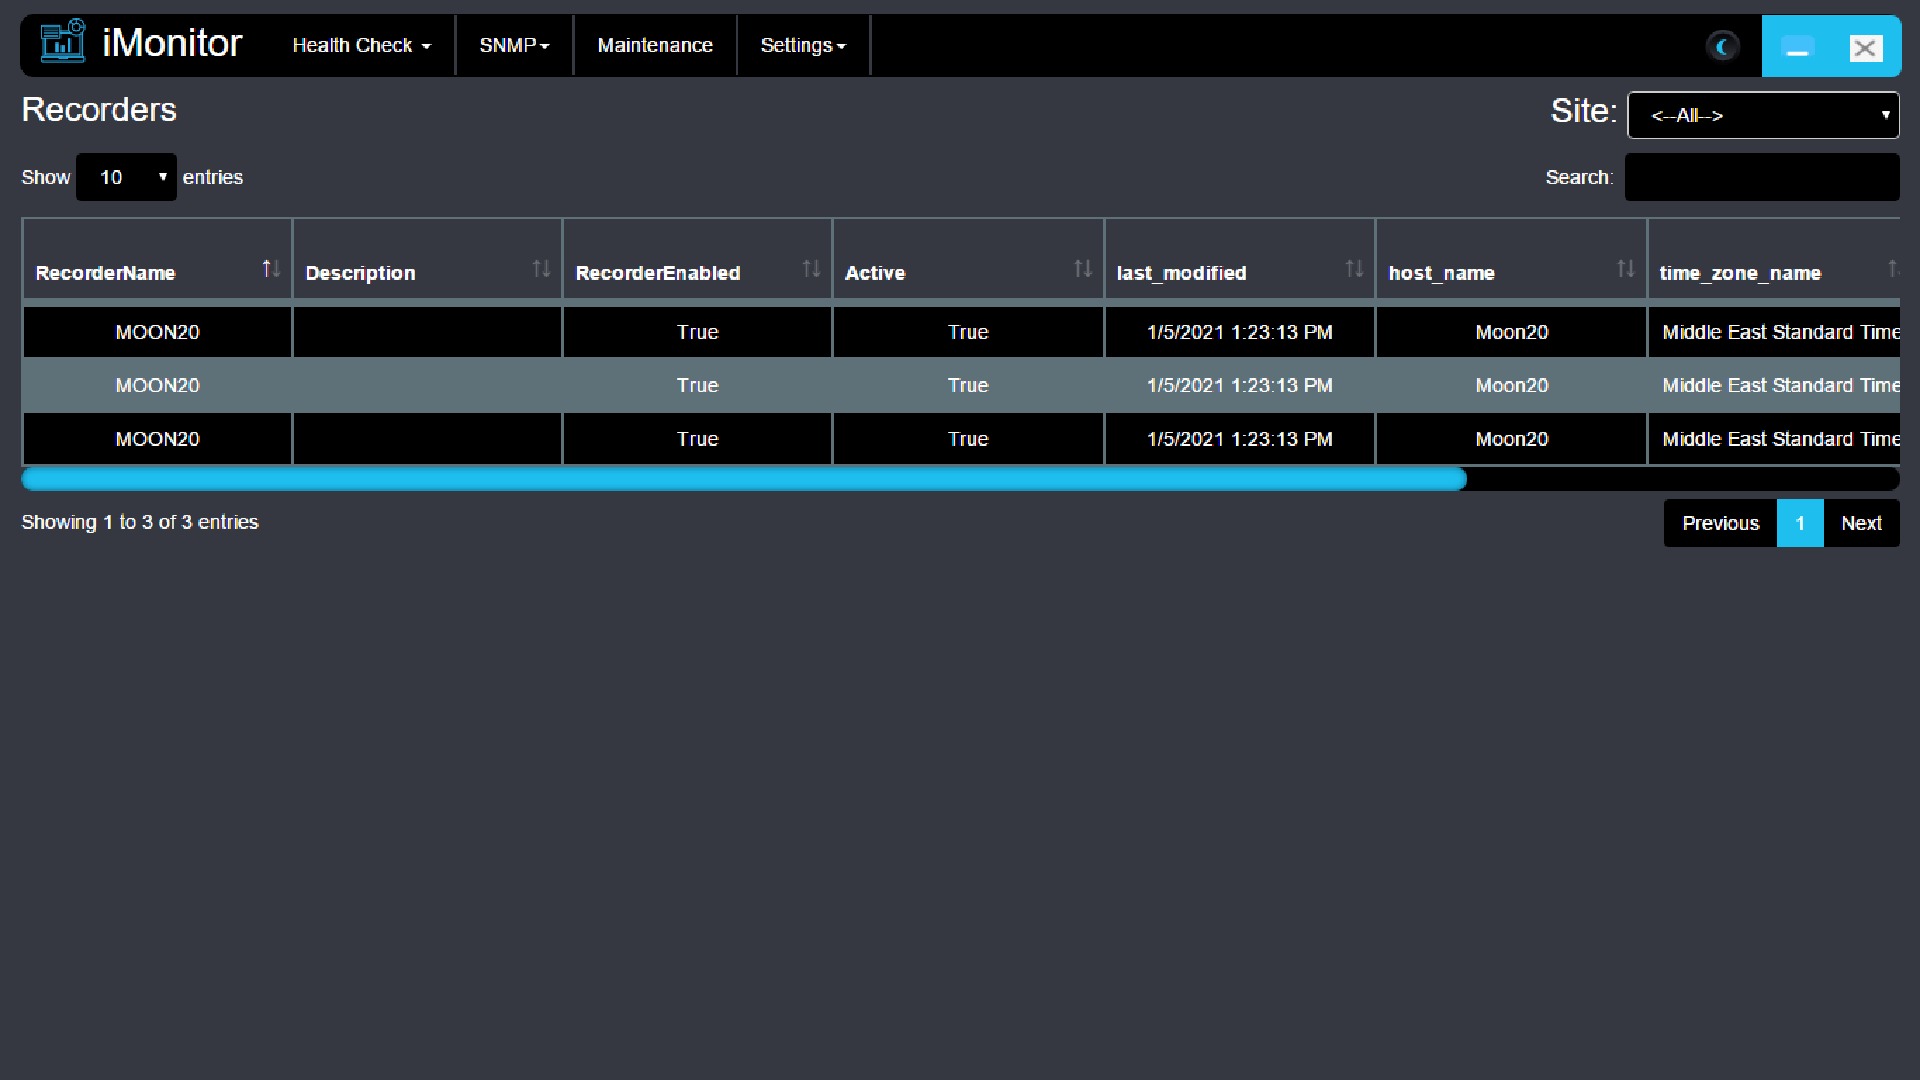
Task: Go to the Next page
Action: (1861, 523)
